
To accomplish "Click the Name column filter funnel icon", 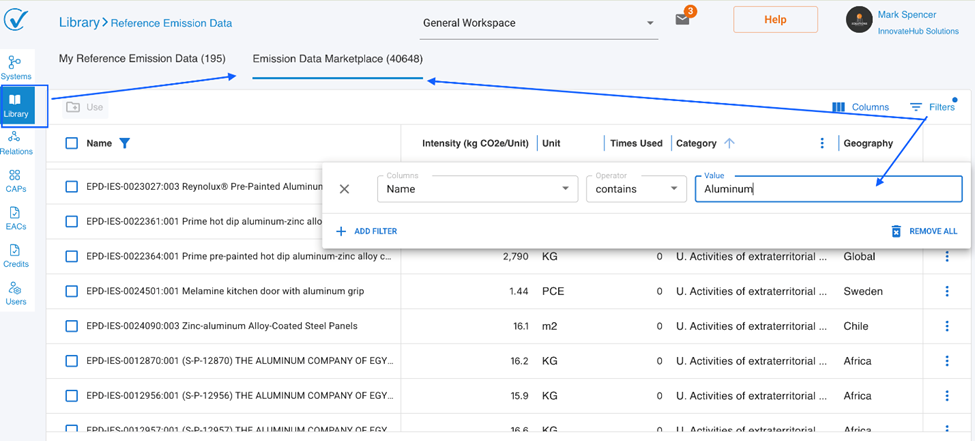I will [125, 143].
